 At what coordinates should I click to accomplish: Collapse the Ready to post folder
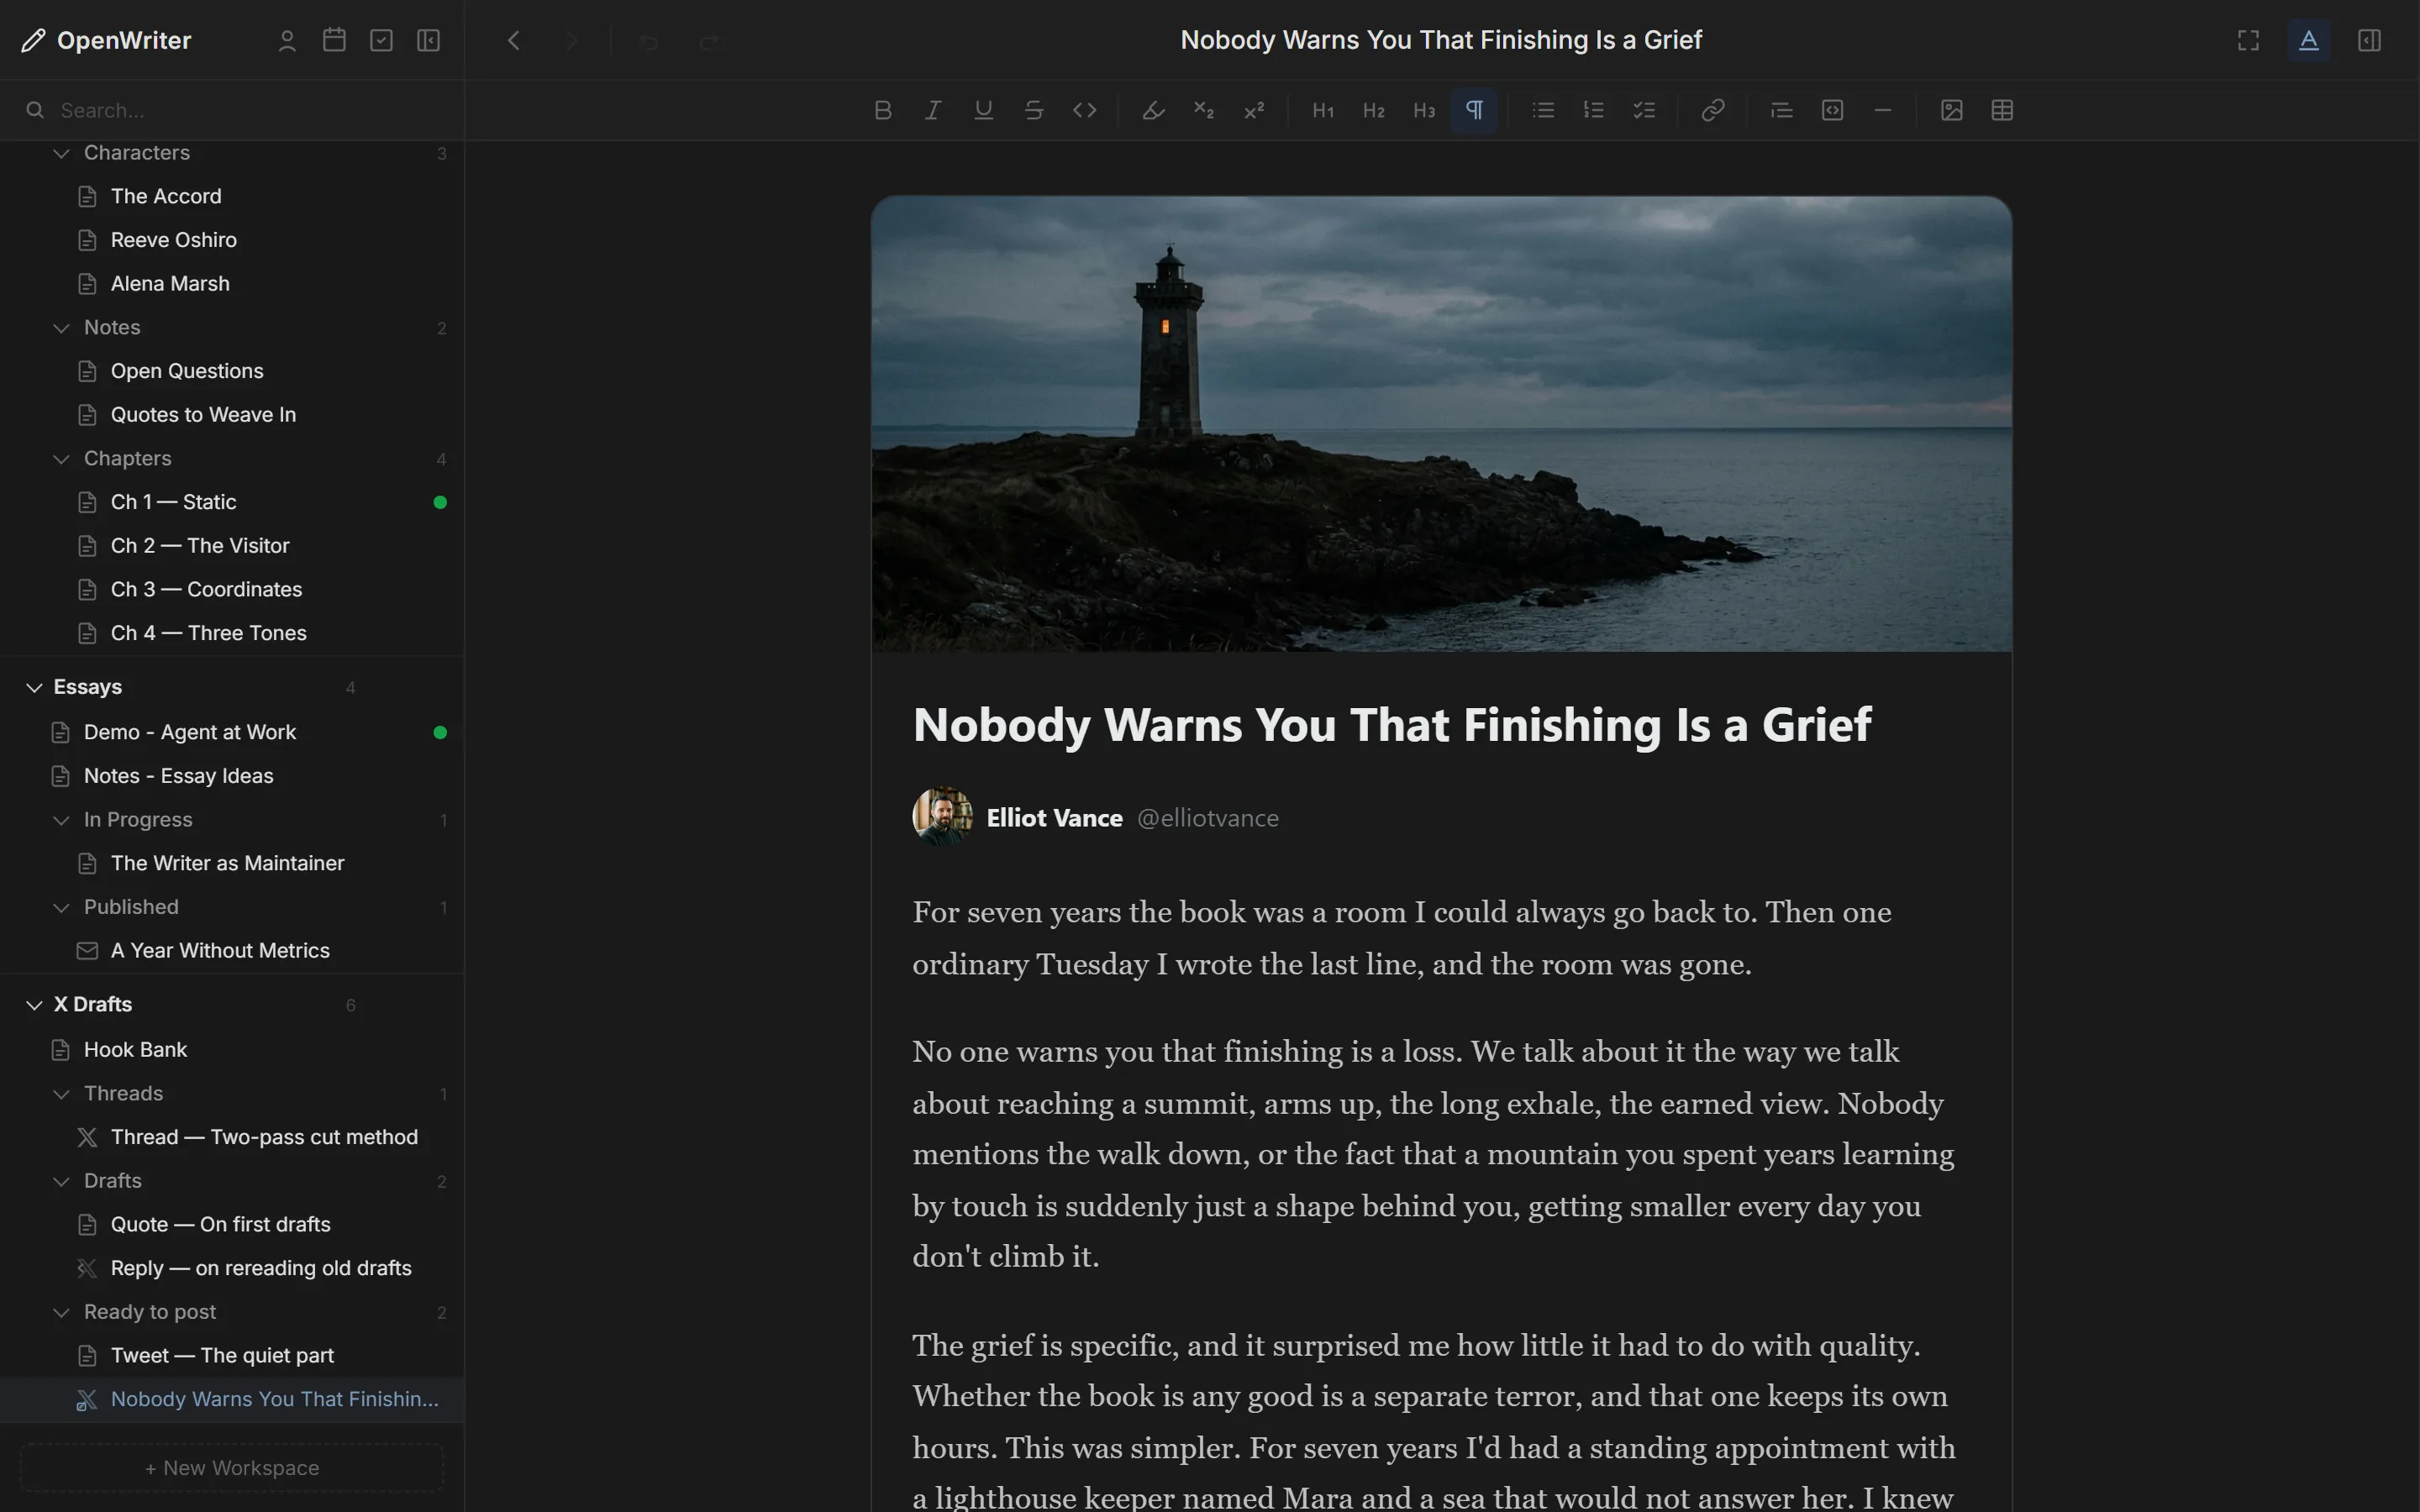click(x=61, y=1312)
